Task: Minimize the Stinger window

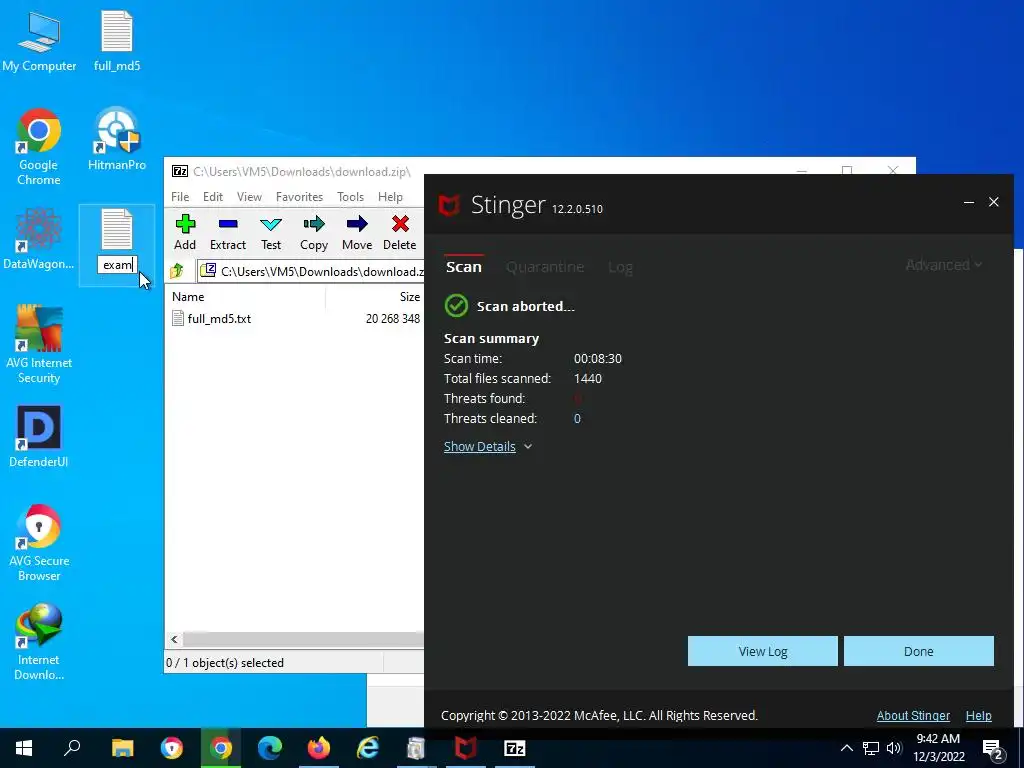Action: click(x=969, y=202)
